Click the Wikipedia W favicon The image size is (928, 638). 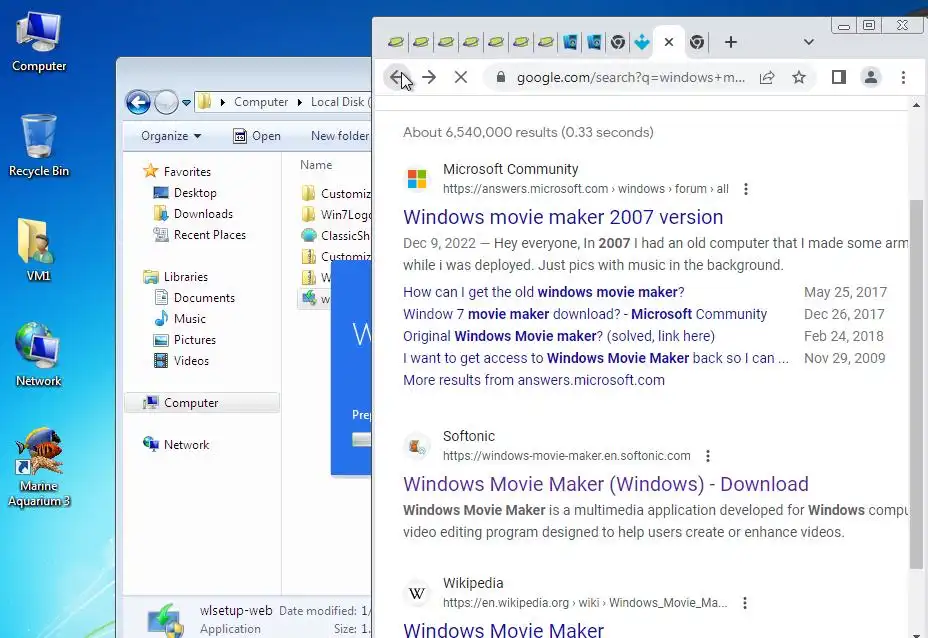point(417,593)
